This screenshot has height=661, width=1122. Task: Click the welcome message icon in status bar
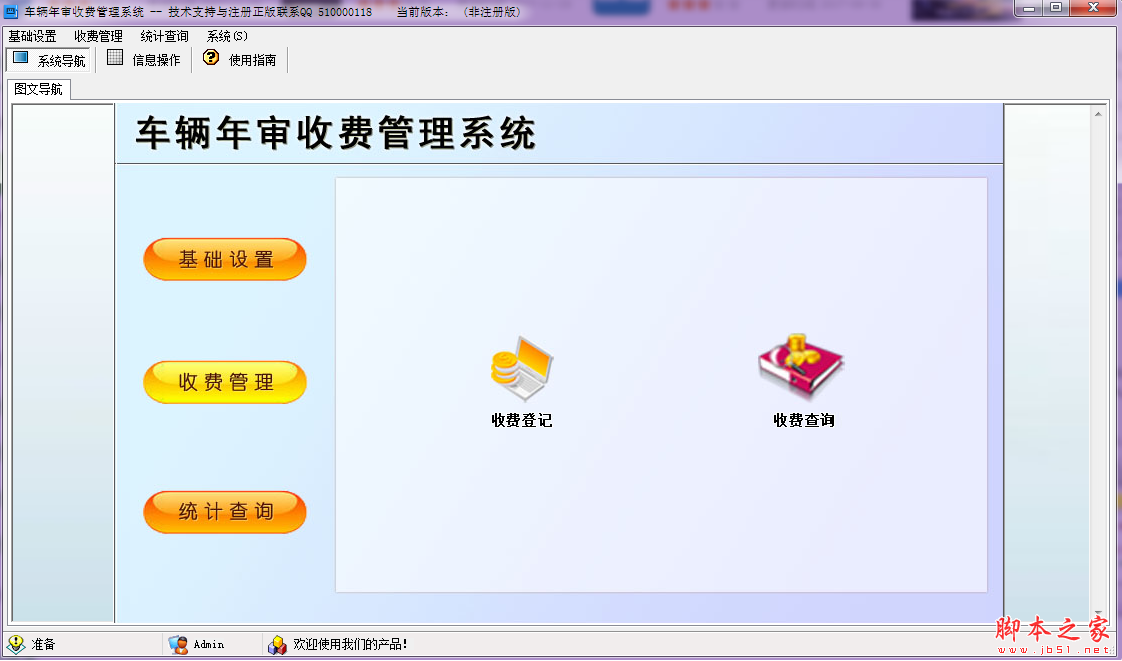click(277, 645)
